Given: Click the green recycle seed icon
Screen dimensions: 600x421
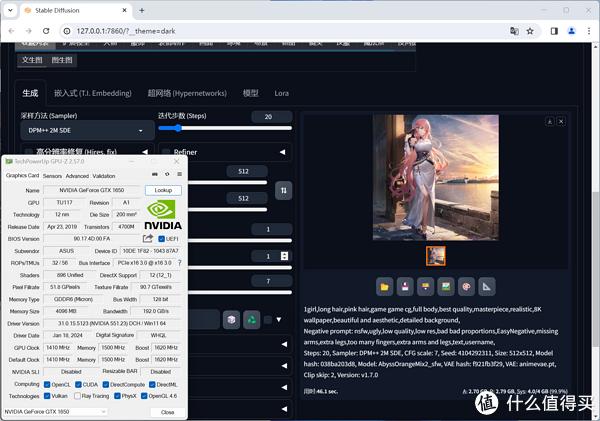Looking at the screenshot, I should (251, 320).
